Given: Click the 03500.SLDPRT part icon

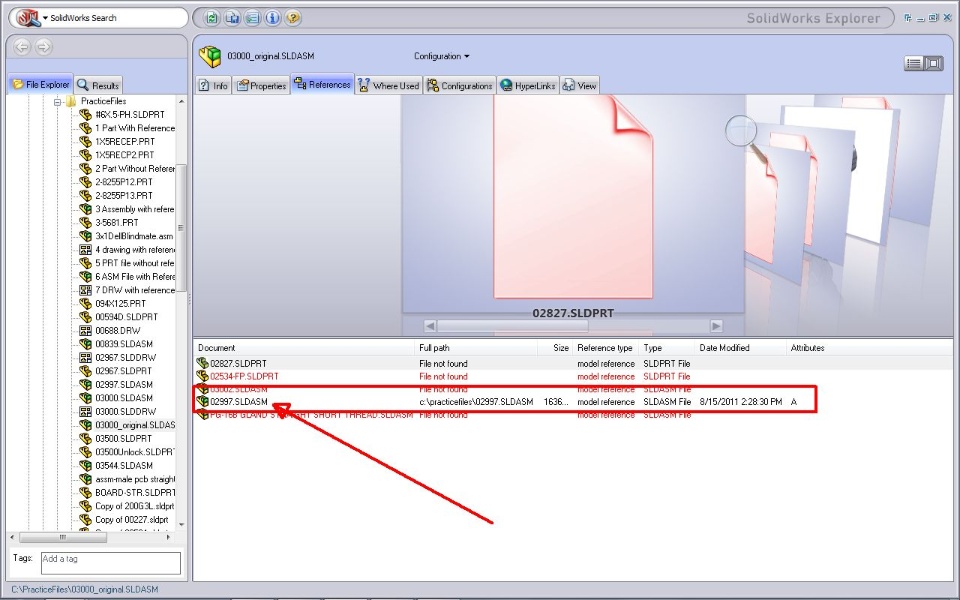Looking at the screenshot, I should [x=85, y=438].
